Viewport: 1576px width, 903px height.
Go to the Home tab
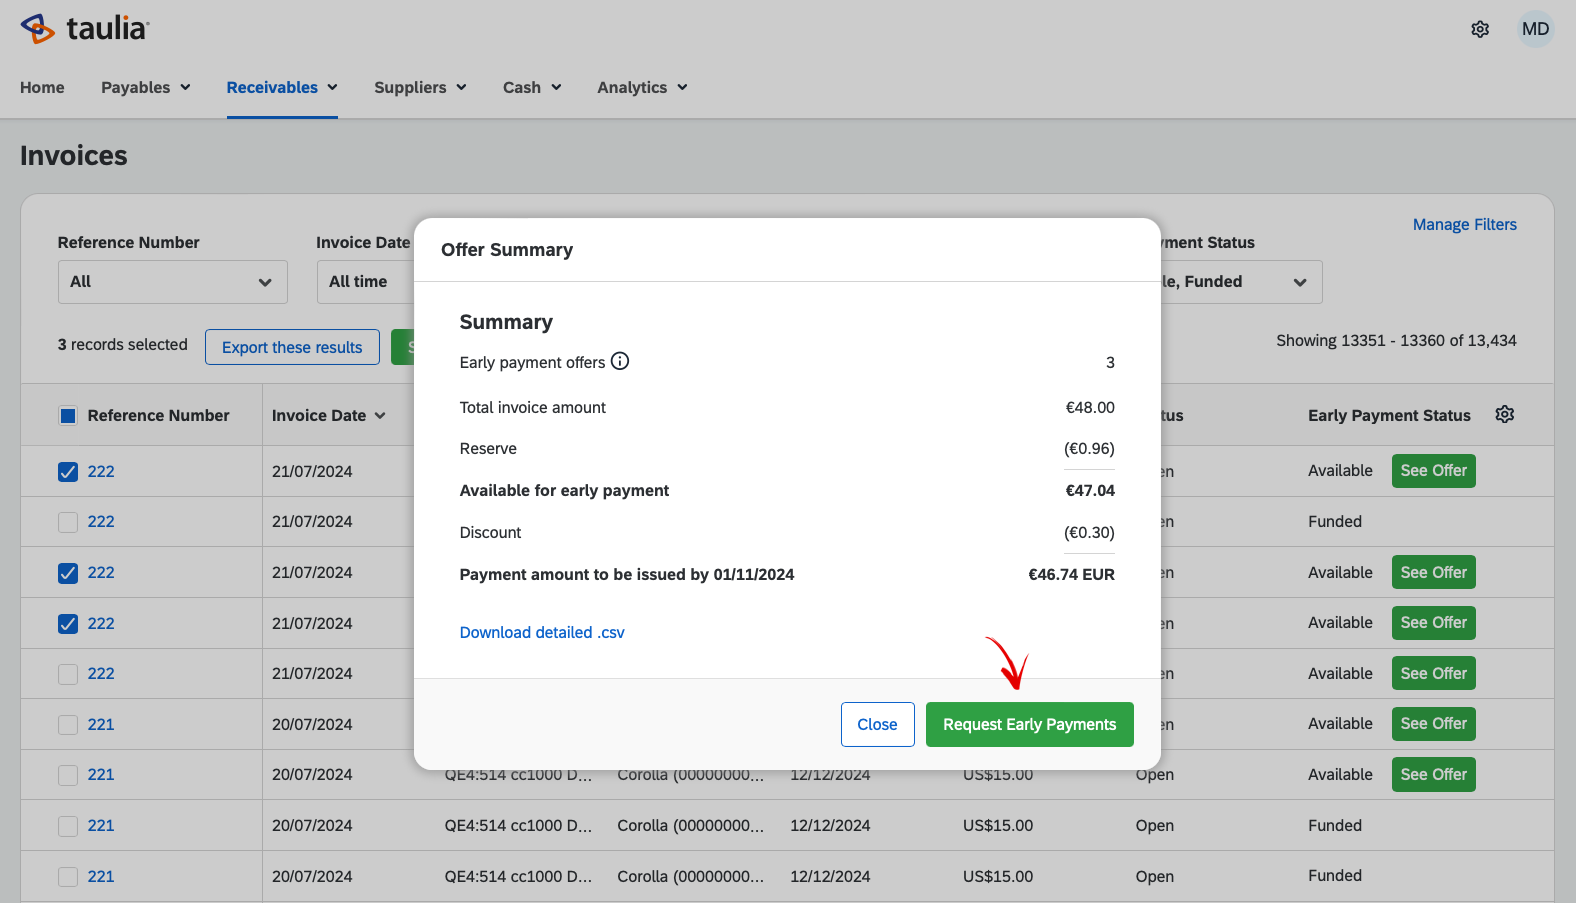click(42, 87)
